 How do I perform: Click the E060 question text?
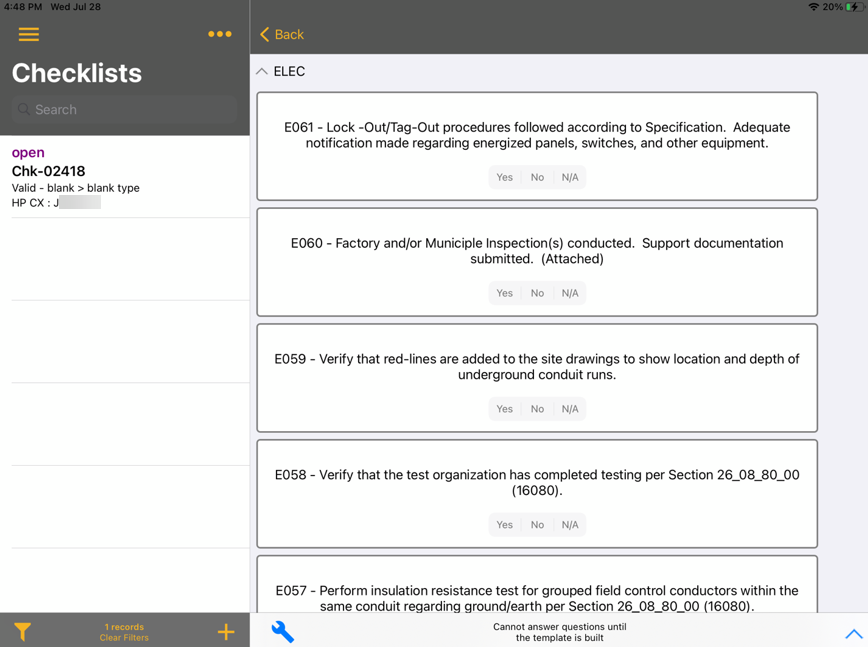[x=537, y=251]
